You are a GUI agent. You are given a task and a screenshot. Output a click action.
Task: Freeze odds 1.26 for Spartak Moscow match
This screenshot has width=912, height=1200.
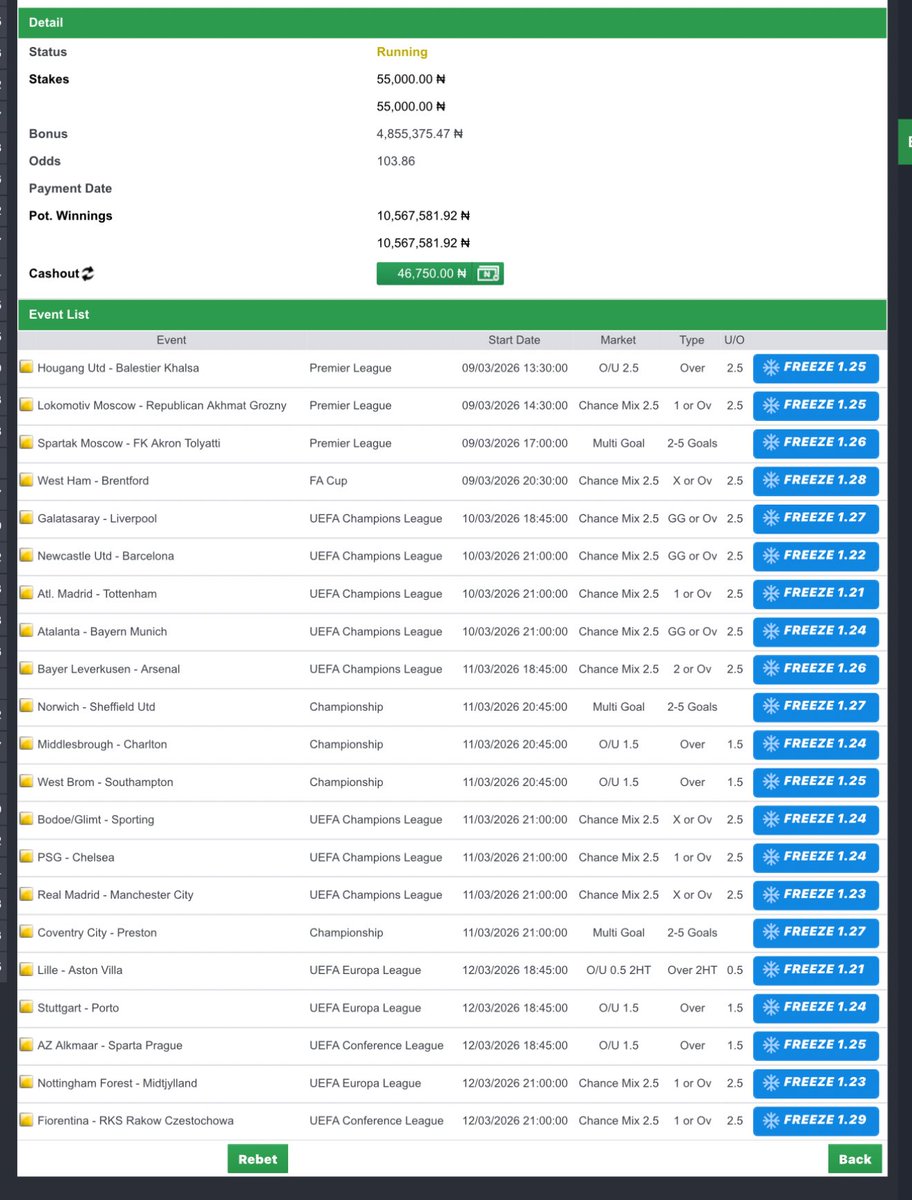(x=816, y=443)
